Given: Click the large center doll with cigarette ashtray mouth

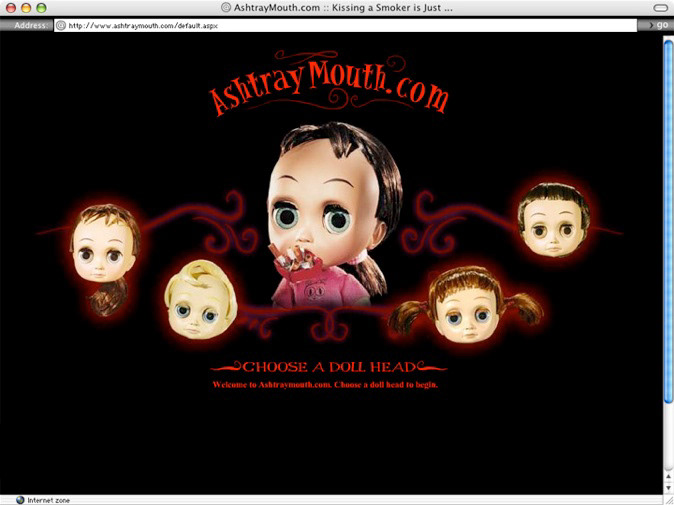Looking at the screenshot, I should pos(335,215).
